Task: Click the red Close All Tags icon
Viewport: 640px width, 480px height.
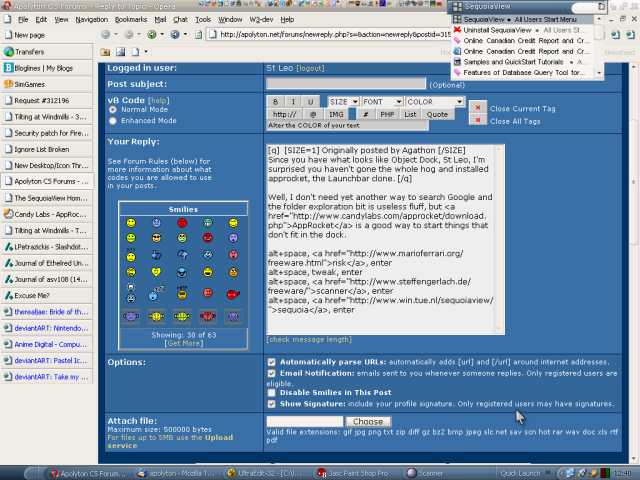Action: [x=478, y=120]
